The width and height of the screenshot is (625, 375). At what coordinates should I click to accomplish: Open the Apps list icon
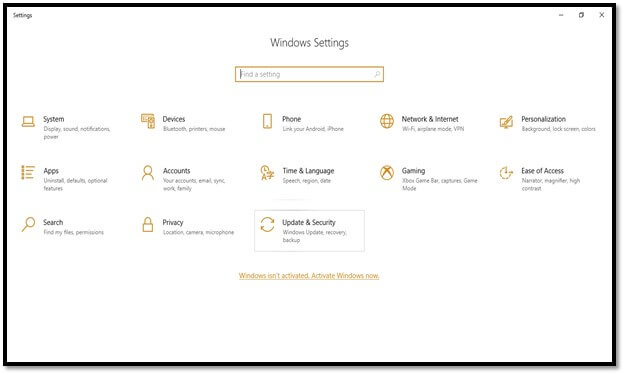click(28, 173)
